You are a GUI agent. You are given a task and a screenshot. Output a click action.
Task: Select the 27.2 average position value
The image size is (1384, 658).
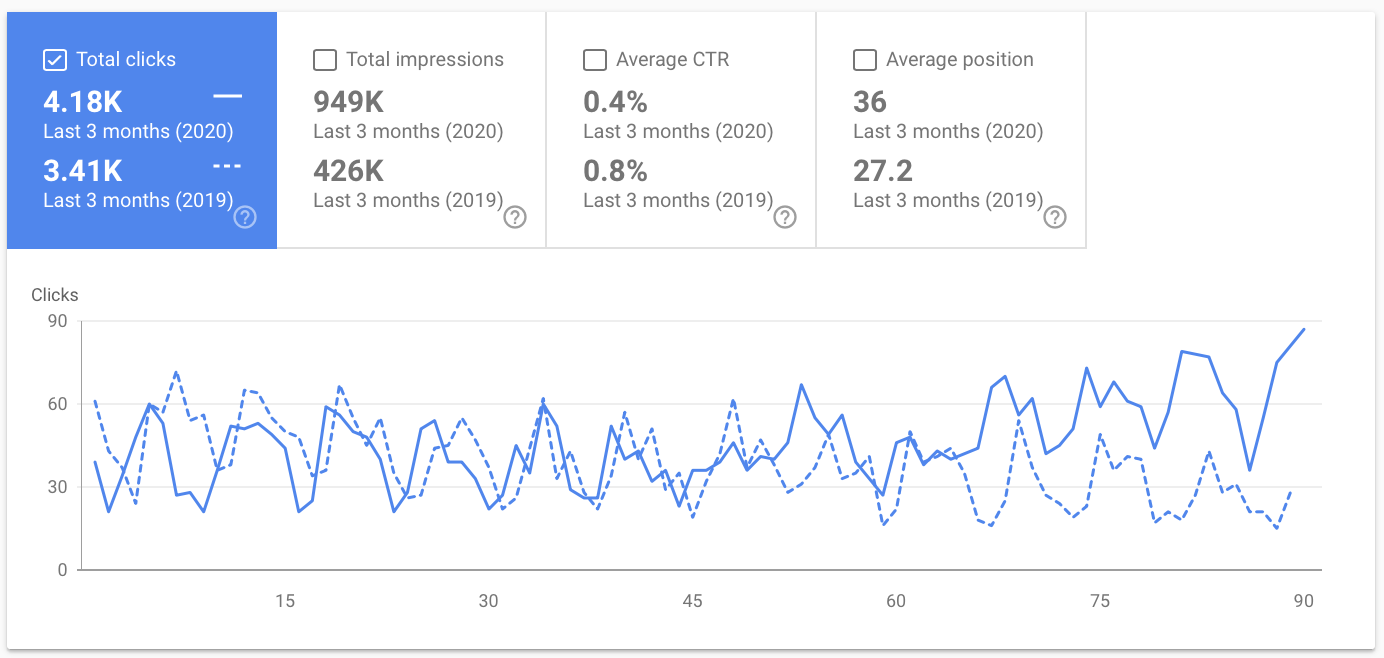tap(883, 171)
